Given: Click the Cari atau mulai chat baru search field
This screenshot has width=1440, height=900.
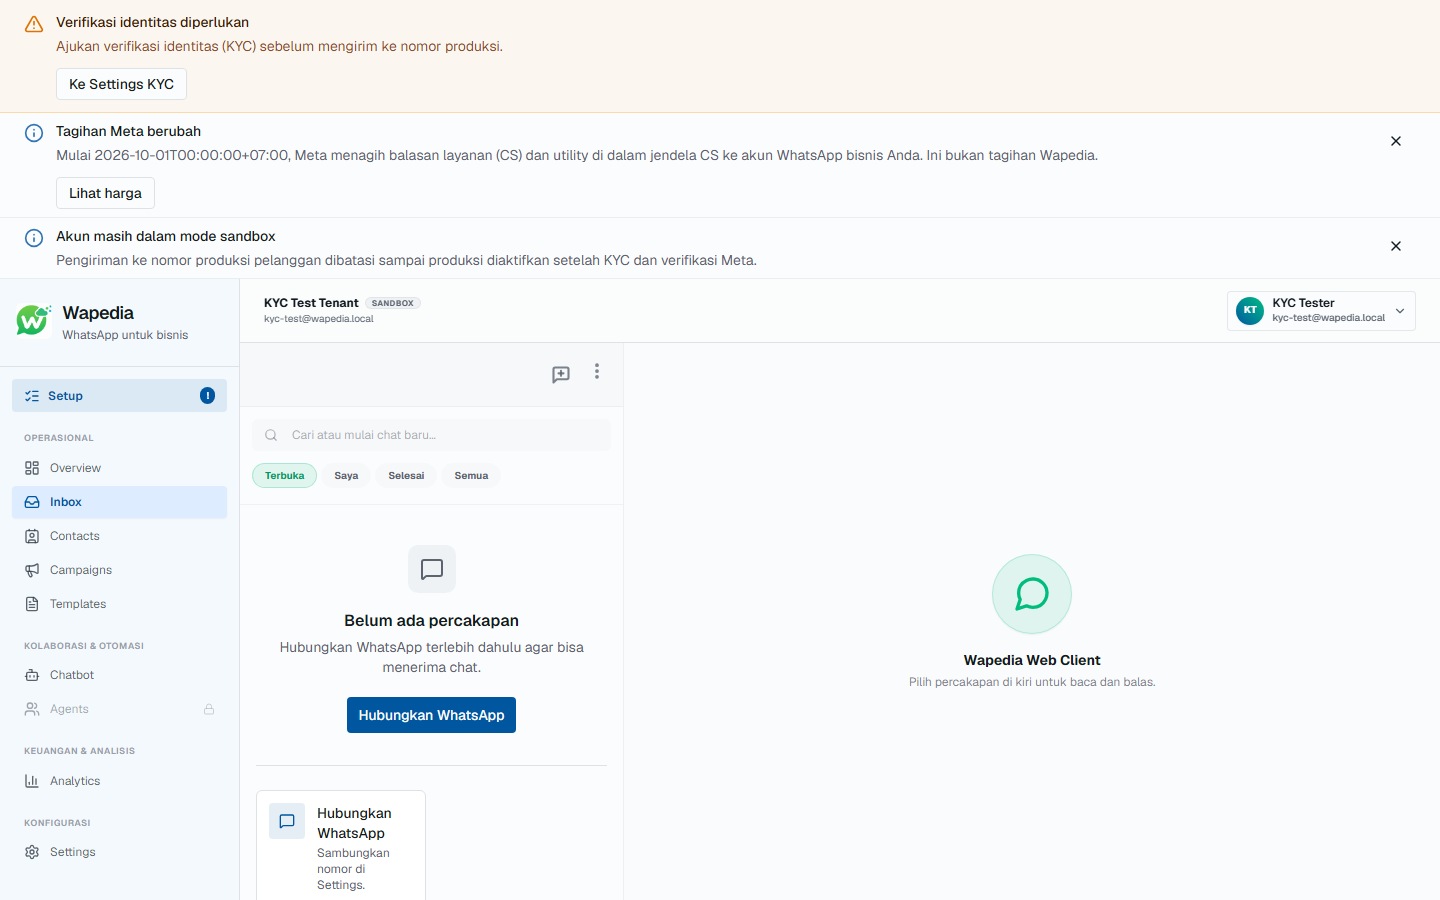Looking at the screenshot, I should [431, 435].
